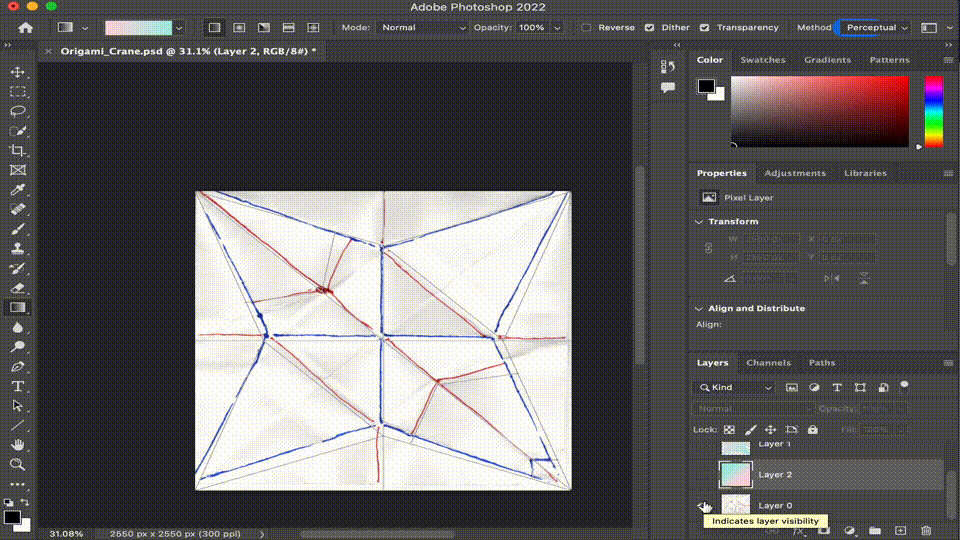Select the Crop tool

coord(18,151)
